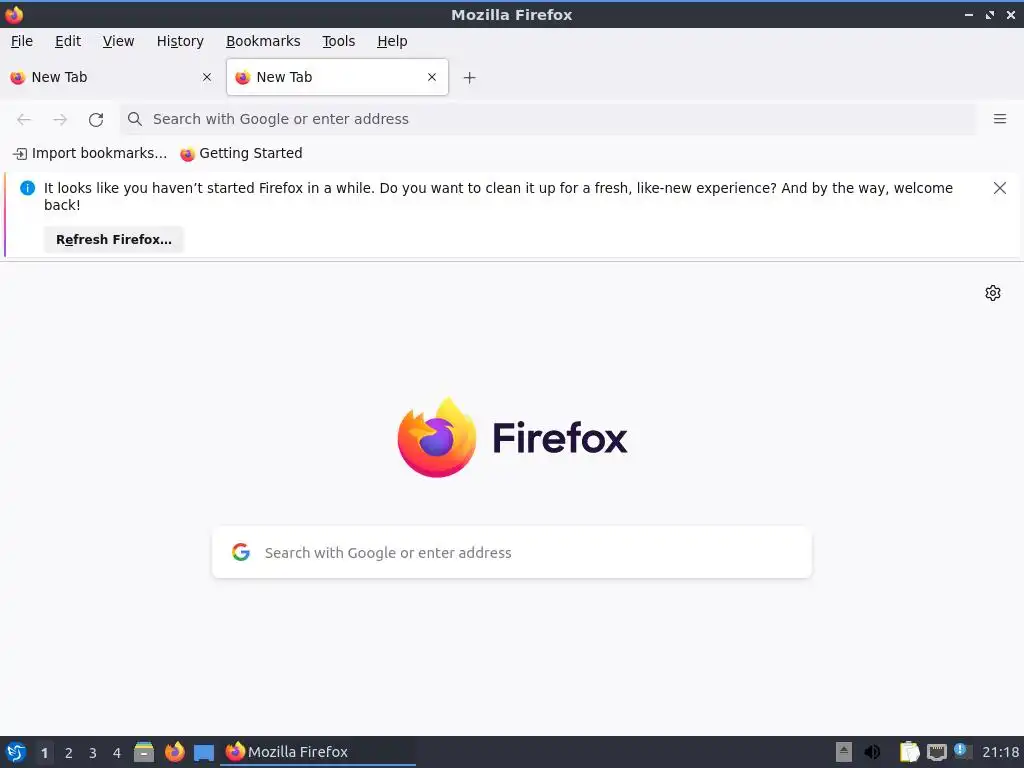
Task: Launch file manager from taskbar
Action: tap(144, 752)
